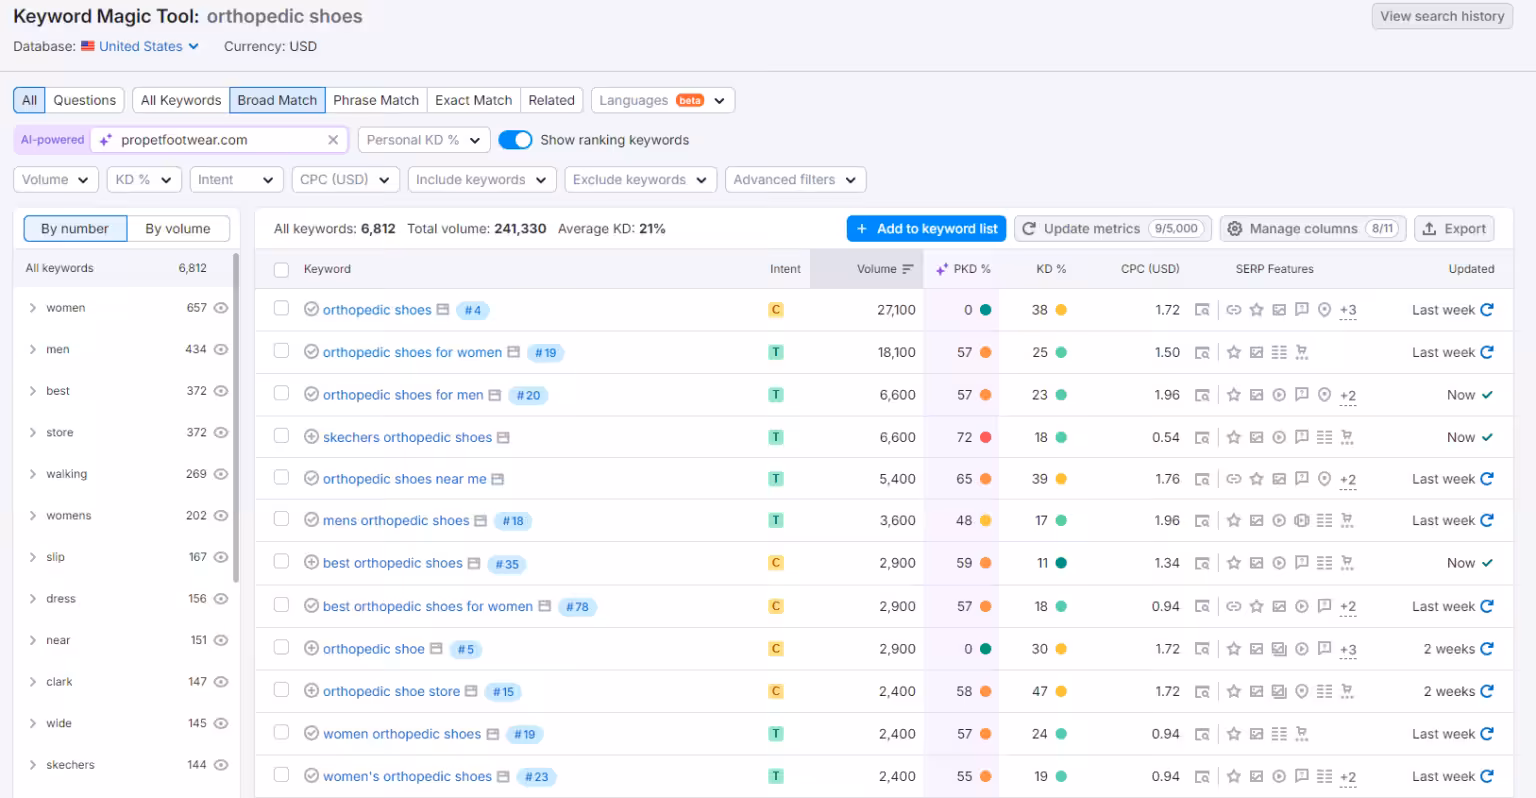The width and height of the screenshot is (1536, 798).
Task: Toggle eye visibility for walking group
Action: click(221, 474)
